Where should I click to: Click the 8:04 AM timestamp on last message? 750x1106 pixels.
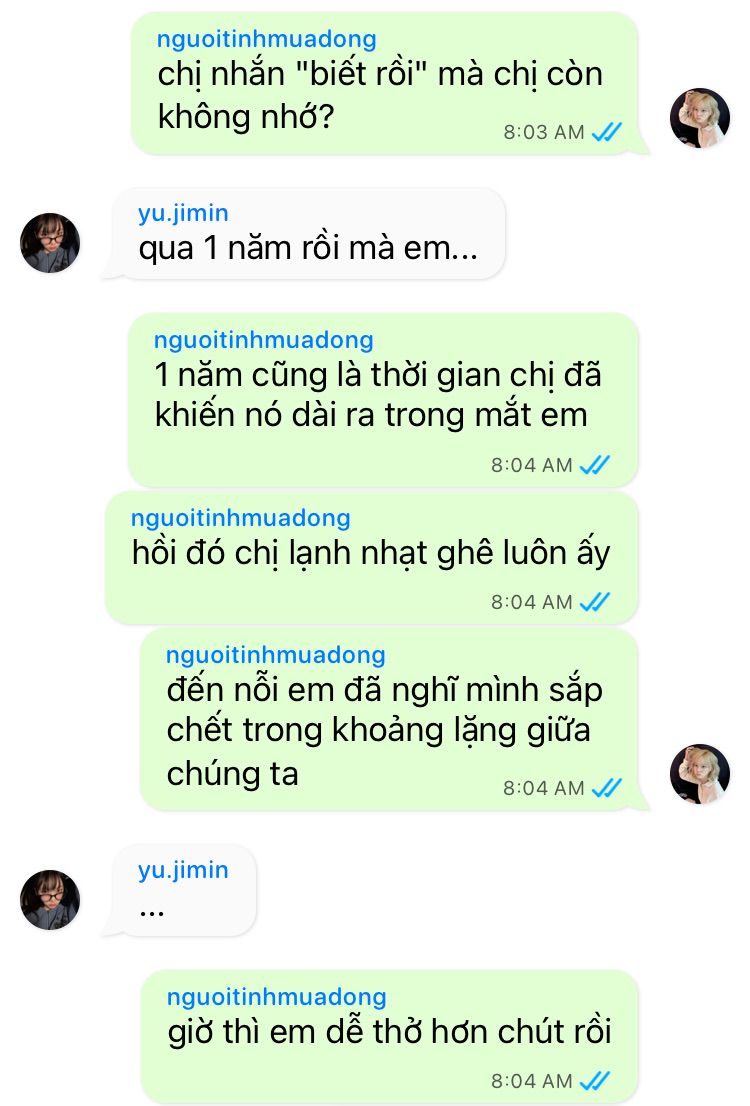click(x=531, y=1080)
